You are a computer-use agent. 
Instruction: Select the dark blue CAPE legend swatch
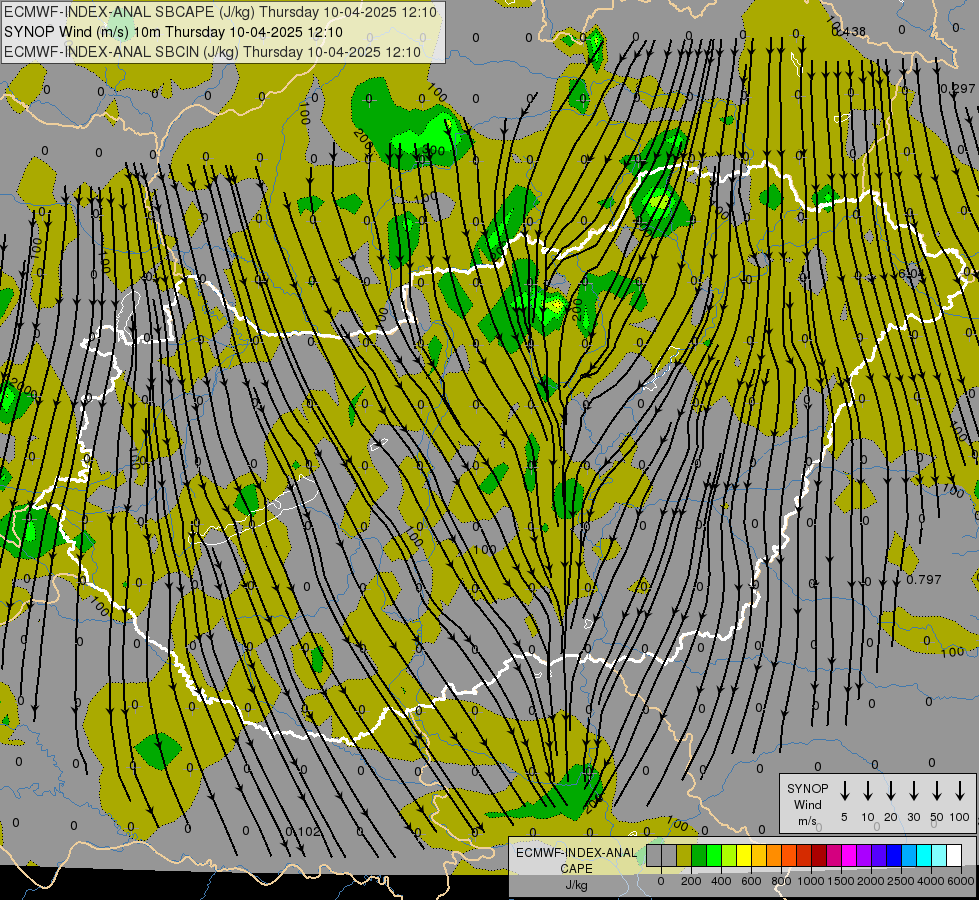pos(894,855)
